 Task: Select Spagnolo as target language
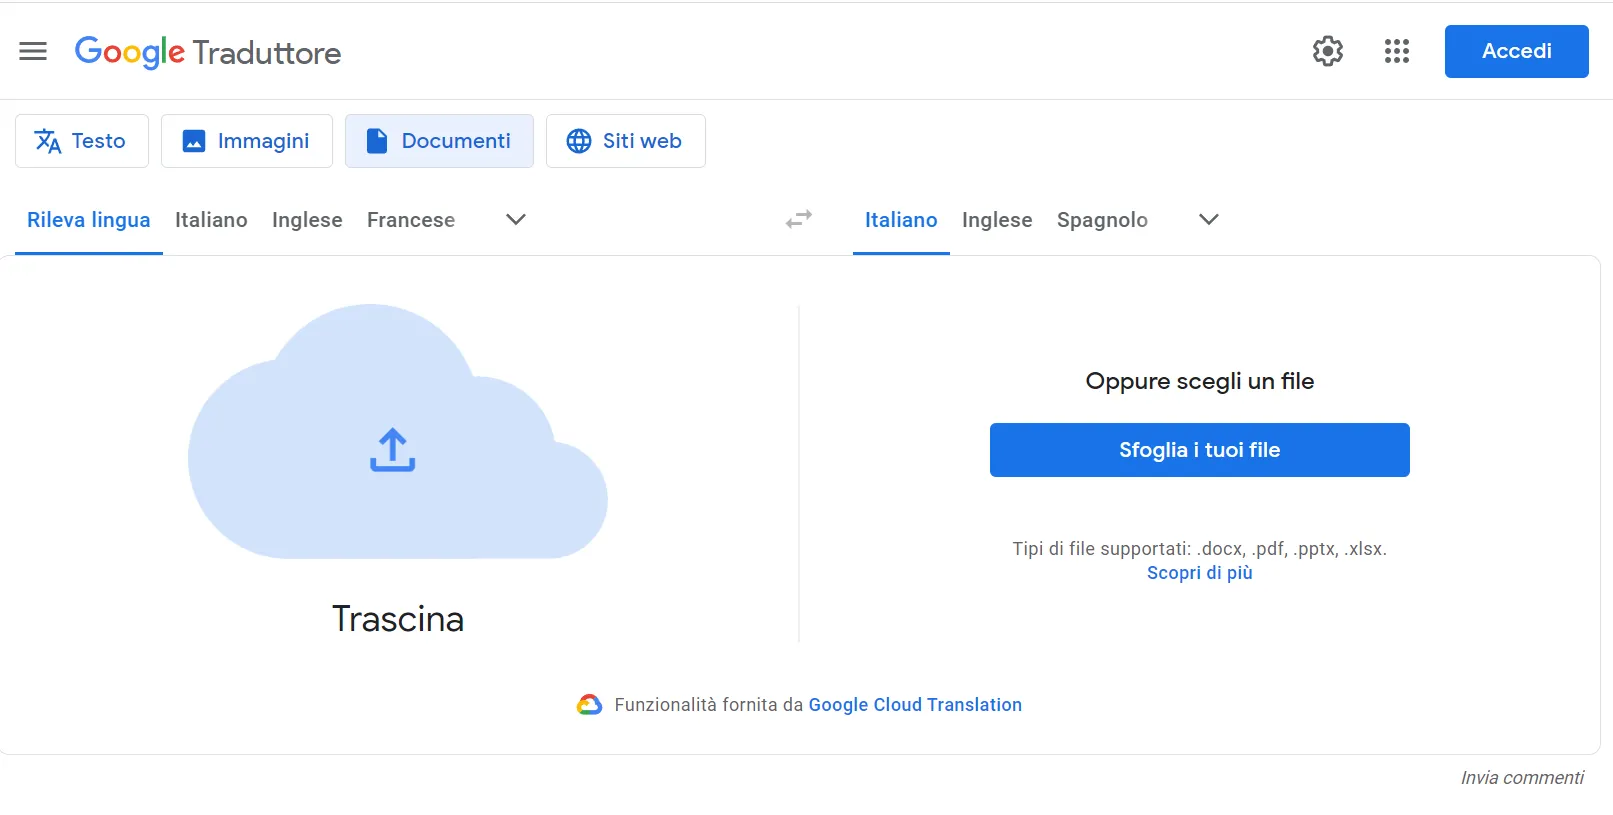click(x=1102, y=220)
